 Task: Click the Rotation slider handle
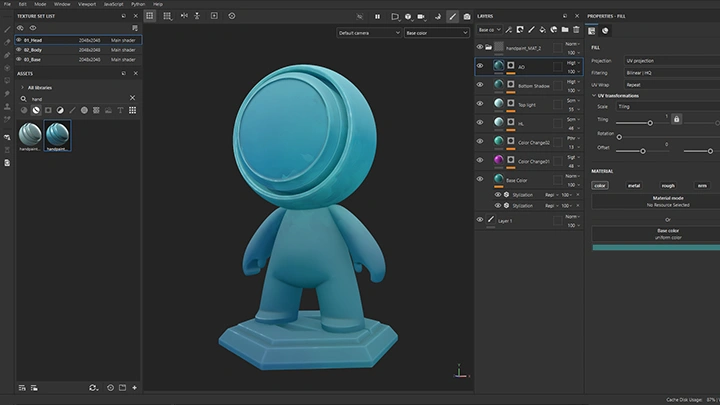pos(619,135)
